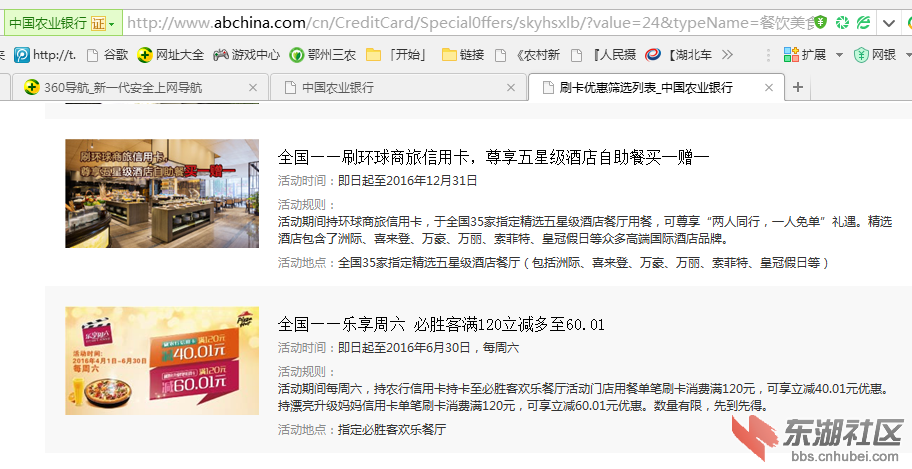Open the 「开始」 bookmark folder
Image resolution: width=912 pixels, height=469 pixels.
[x=398, y=55]
